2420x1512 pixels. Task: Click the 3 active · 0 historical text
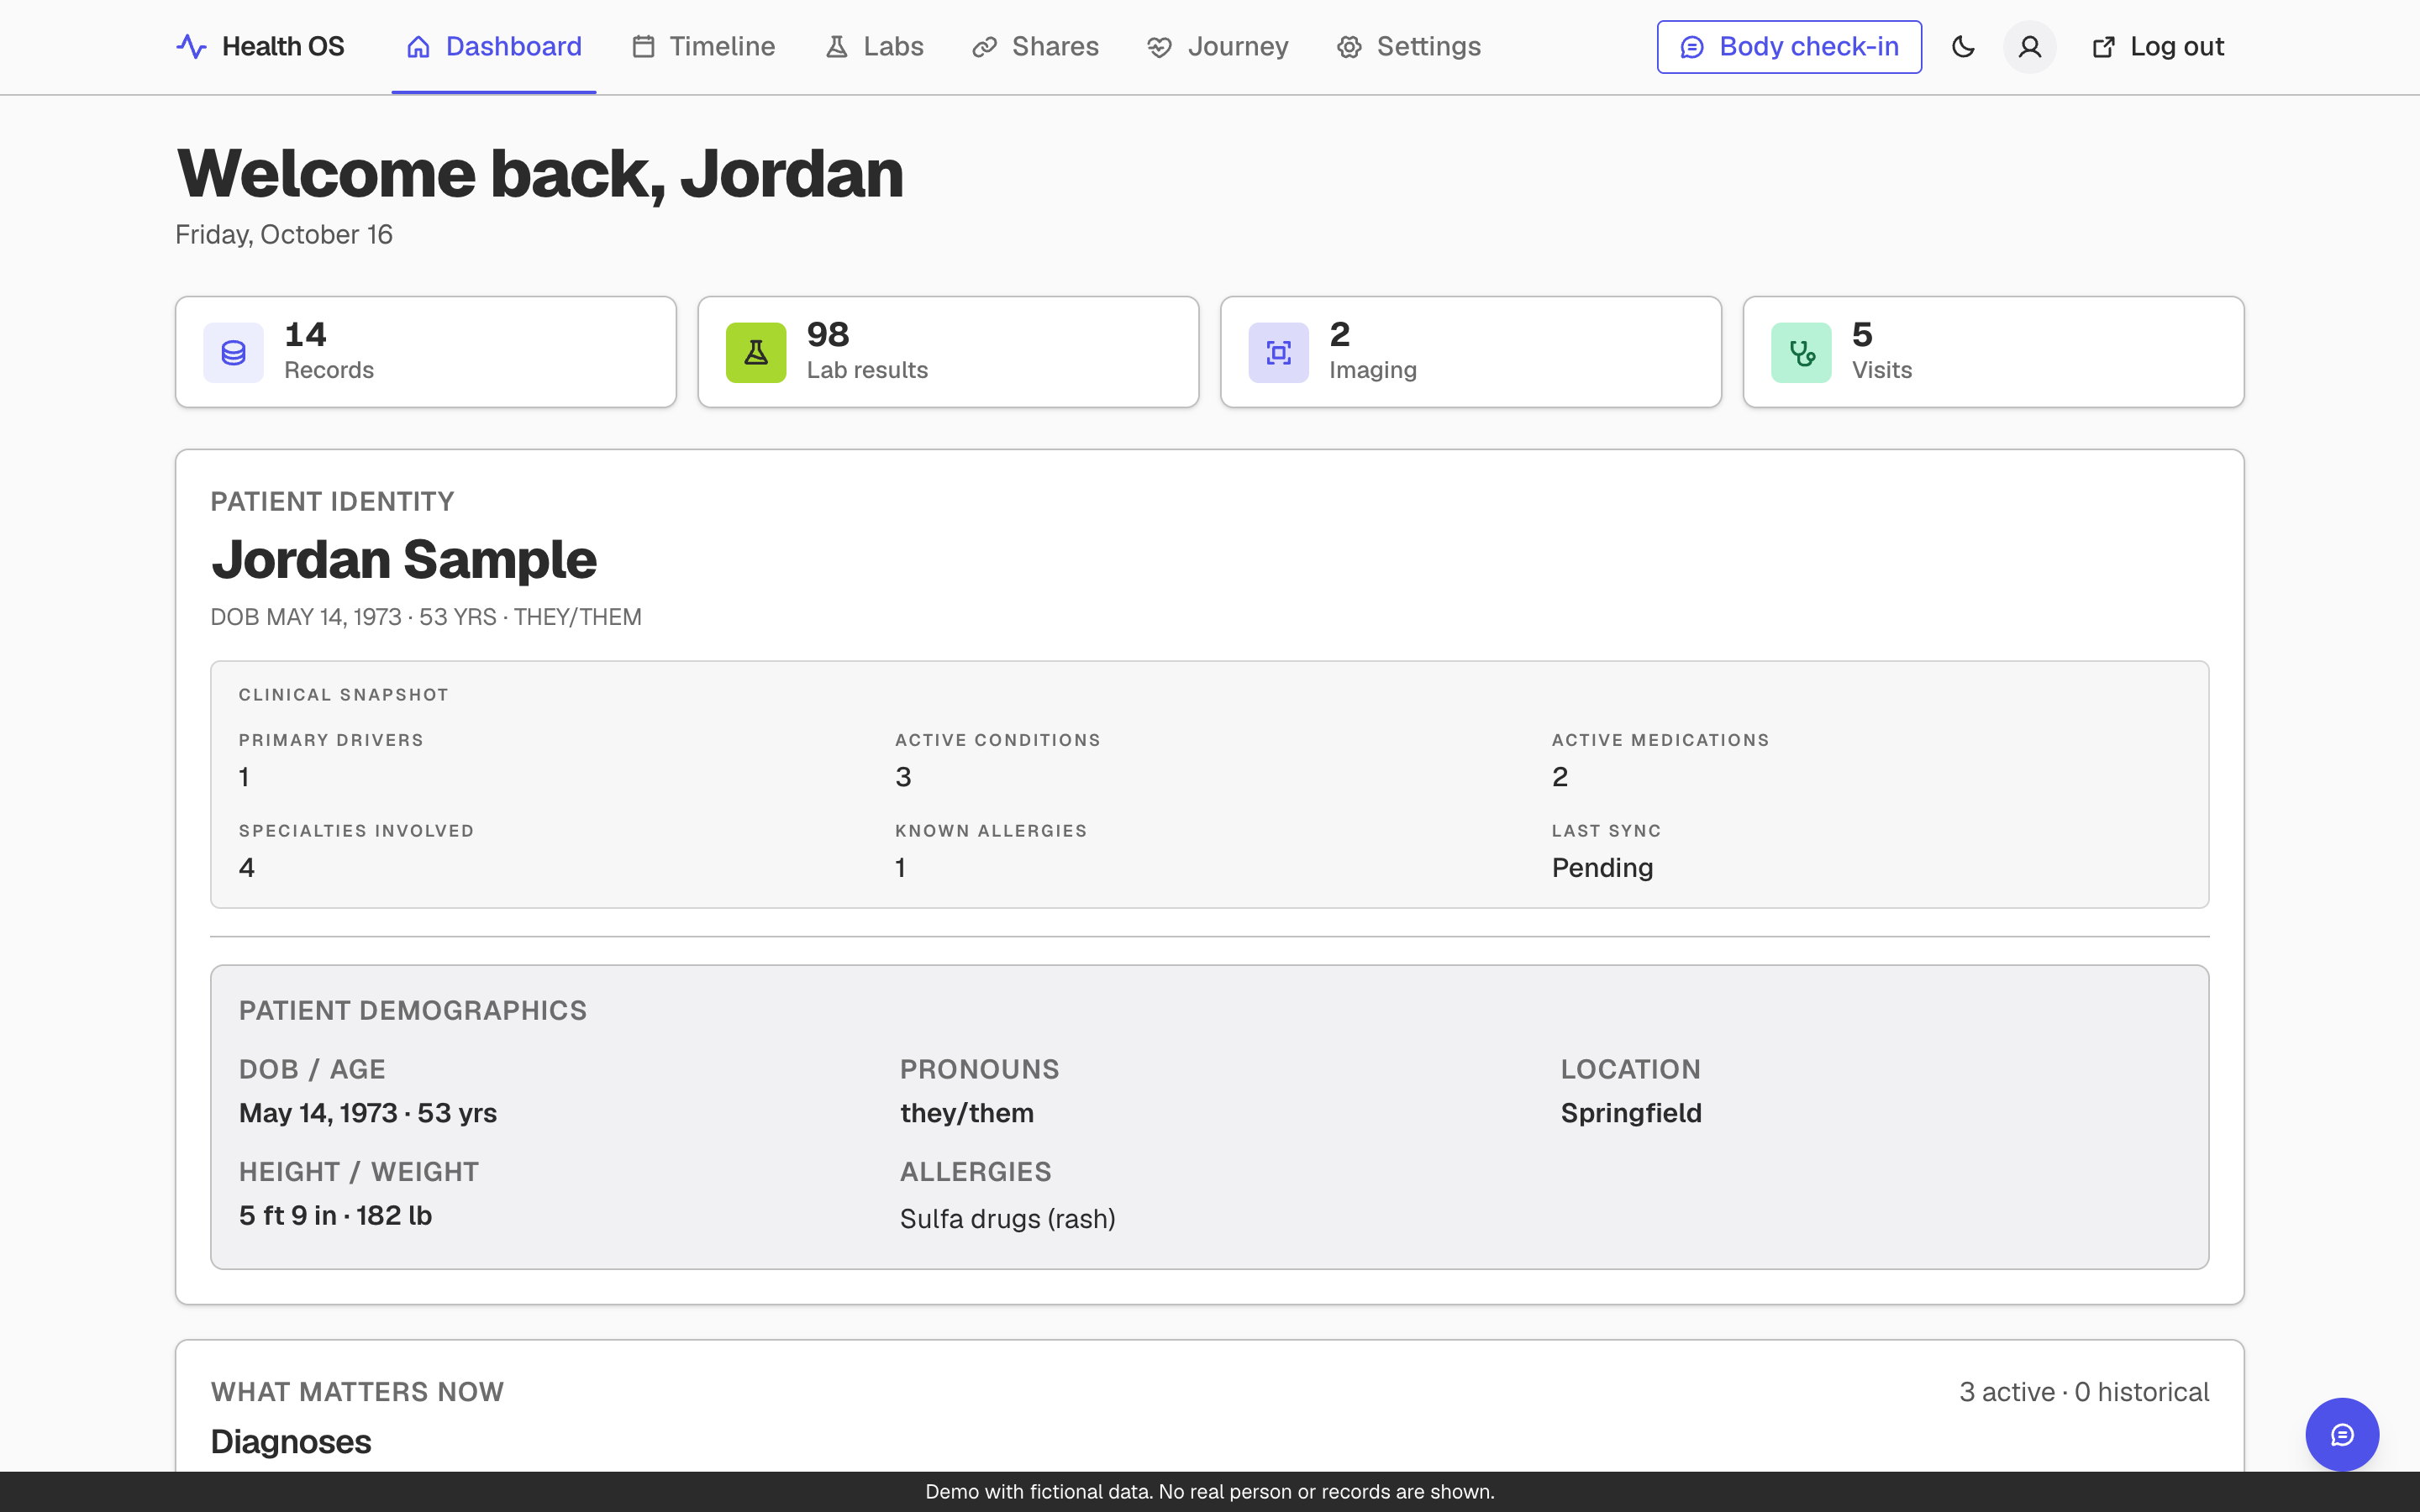2084,1392
